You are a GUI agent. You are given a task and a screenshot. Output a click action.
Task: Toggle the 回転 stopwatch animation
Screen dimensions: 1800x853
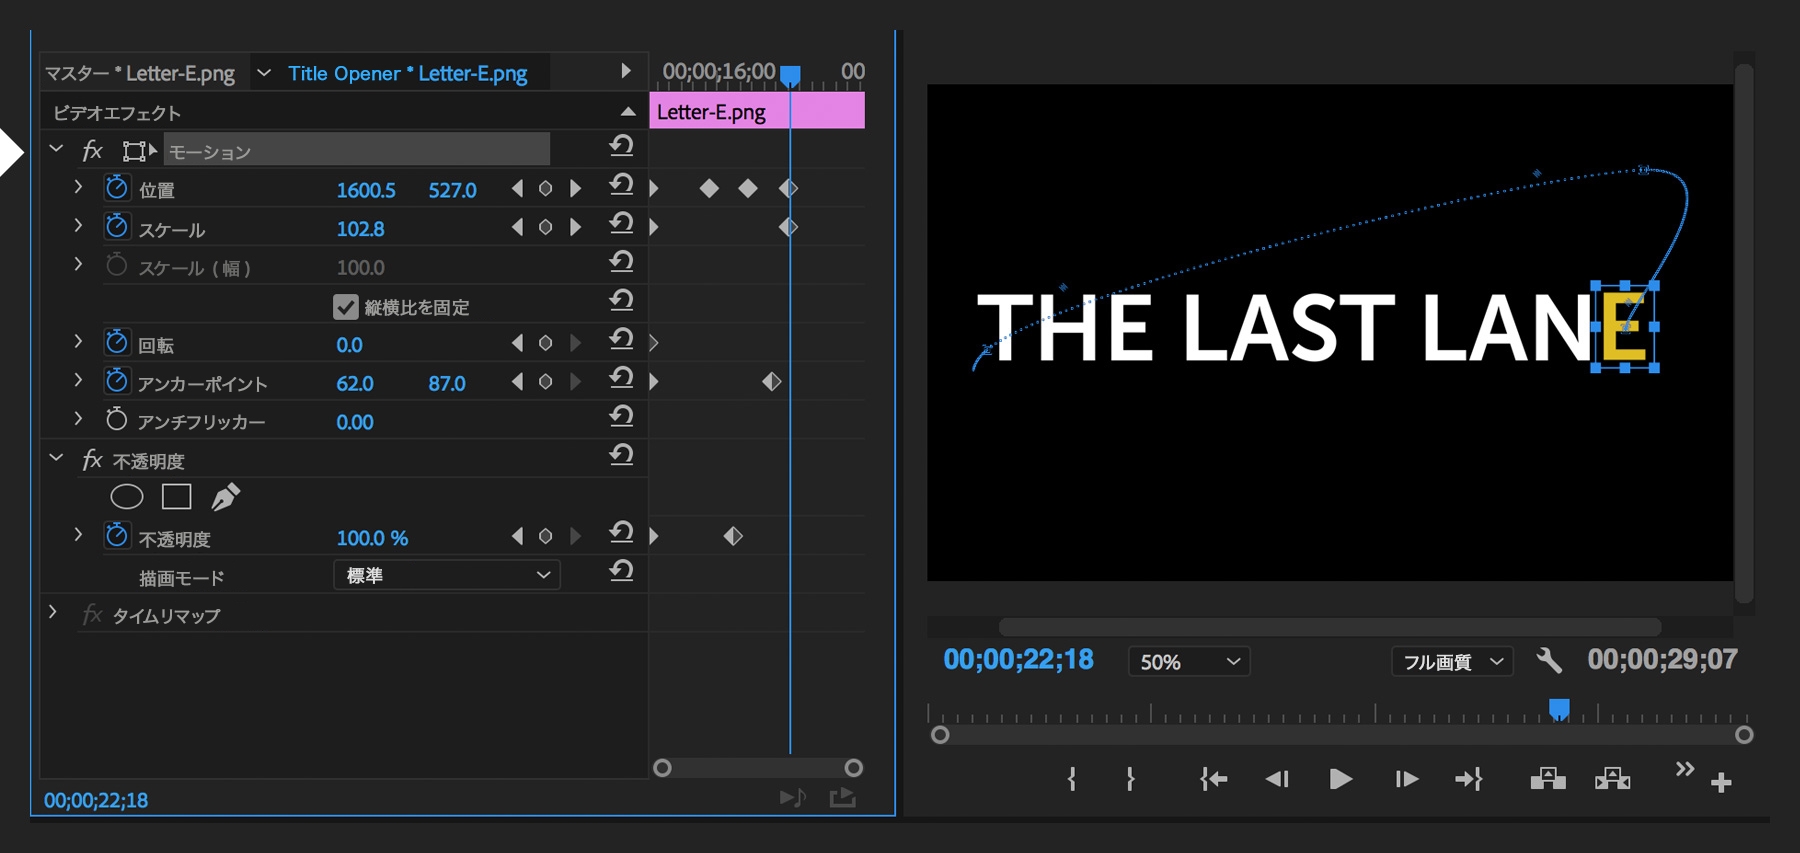[x=117, y=343]
